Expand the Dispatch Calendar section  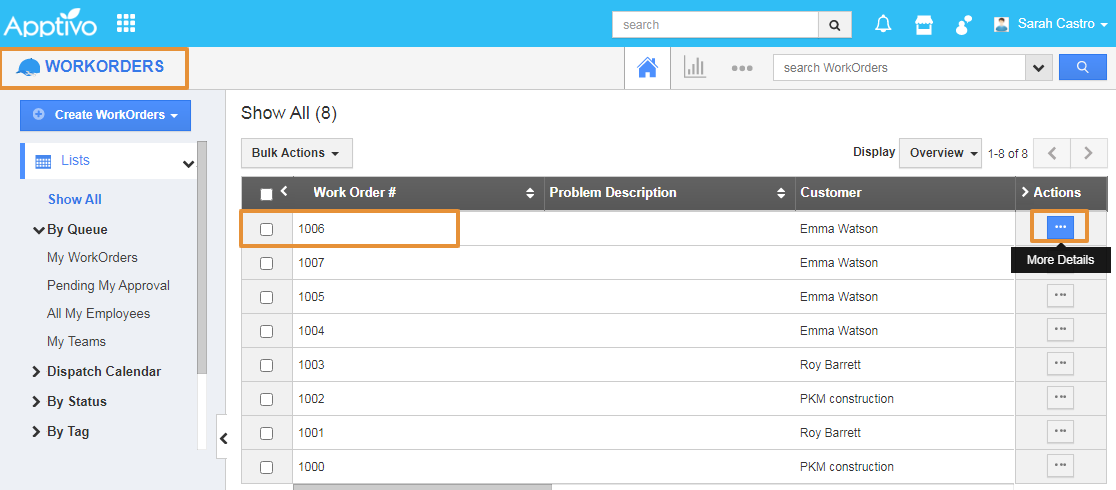(x=103, y=371)
